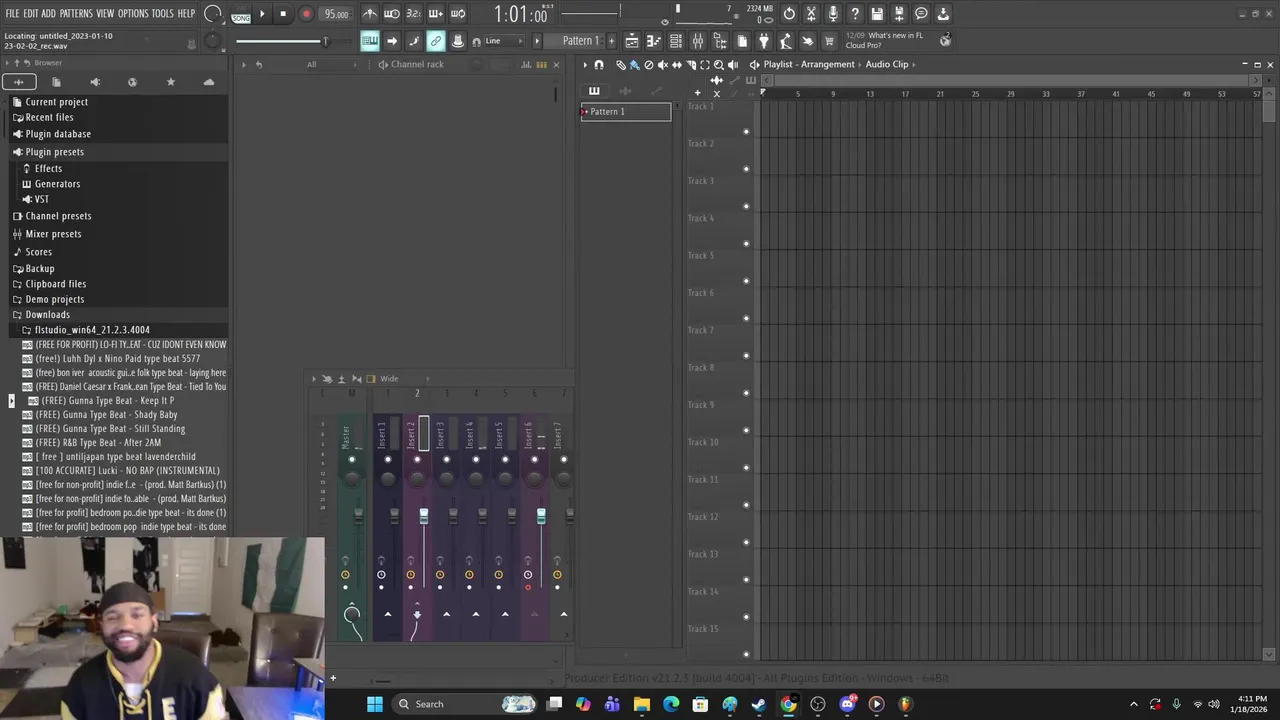The image size is (1280, 720).
Task: Click the download tray icon
Action: [x=943, y=14]
